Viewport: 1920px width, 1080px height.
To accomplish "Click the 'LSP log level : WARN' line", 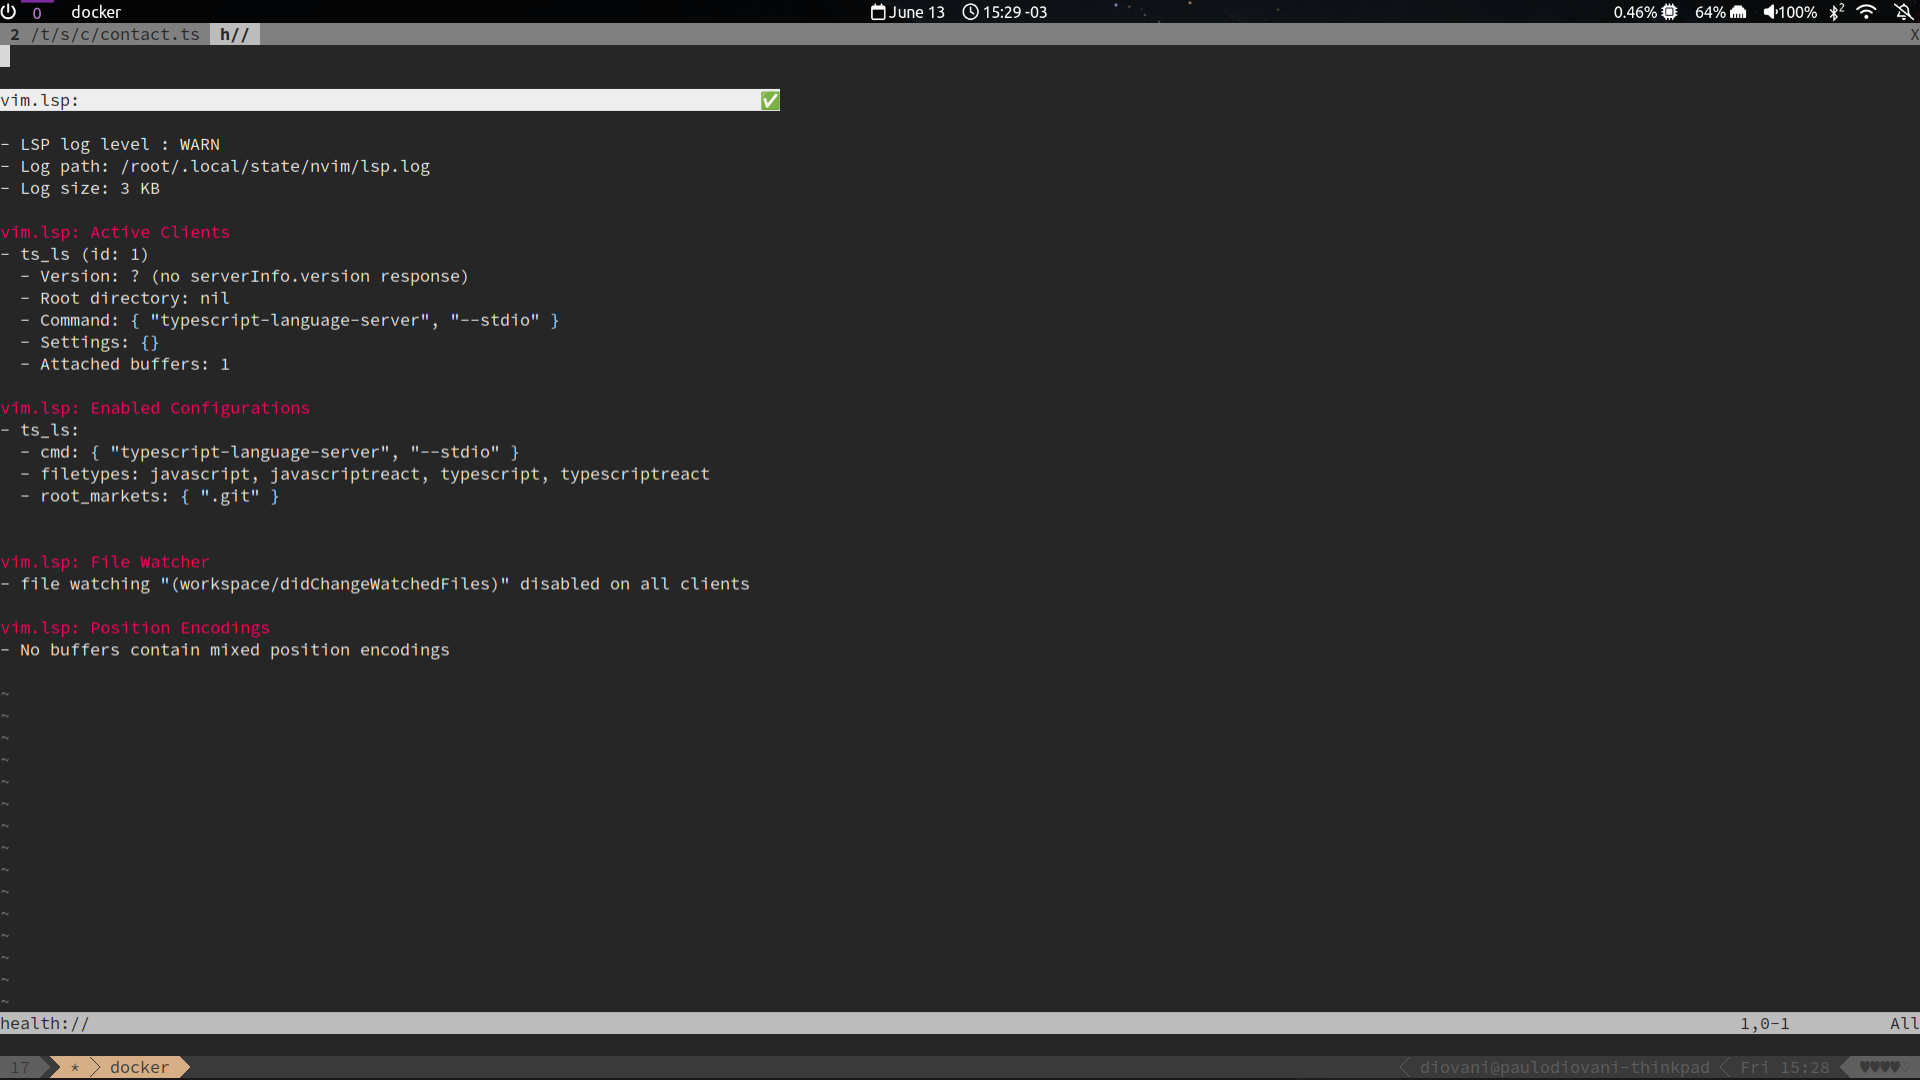I will [x=110, y=144].
